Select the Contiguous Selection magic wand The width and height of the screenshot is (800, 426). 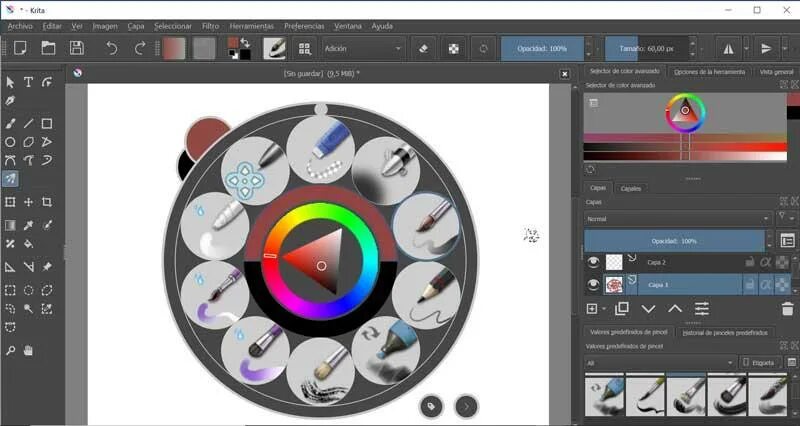29,309
